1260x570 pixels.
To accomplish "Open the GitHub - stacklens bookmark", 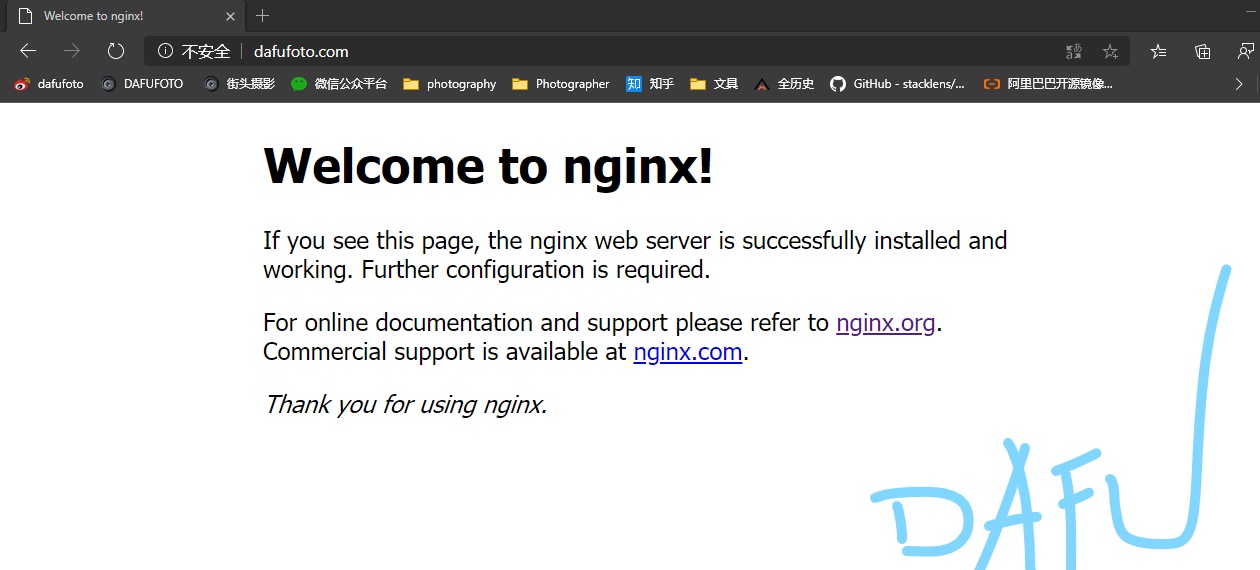I will (x=898, y=84).
